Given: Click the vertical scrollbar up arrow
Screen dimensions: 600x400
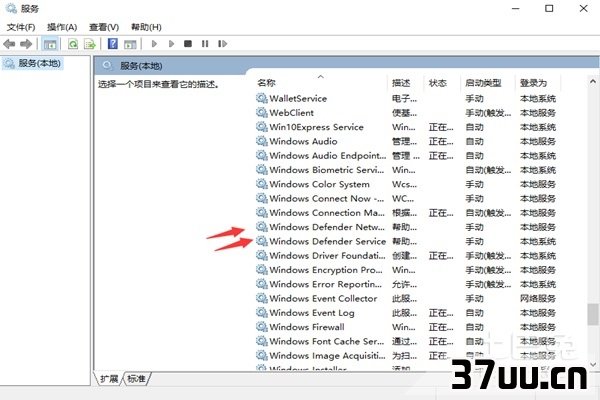Looking at the screenshot, I should [593, 81].
